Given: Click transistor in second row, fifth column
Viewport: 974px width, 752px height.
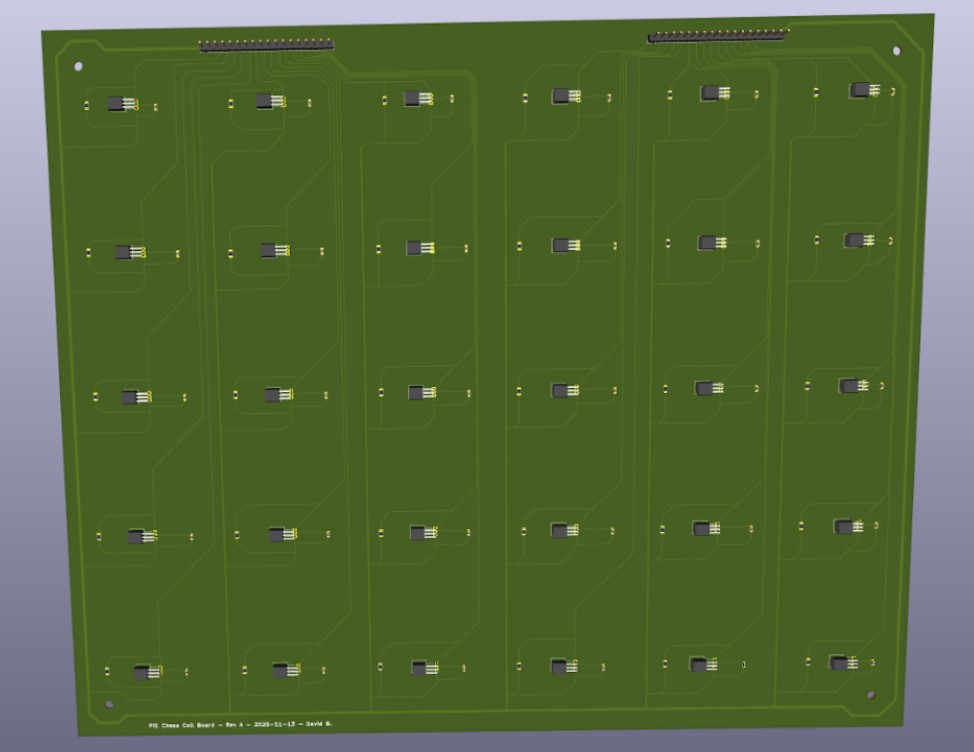Looking at the screenshot, I should click(x=711, y=242).
